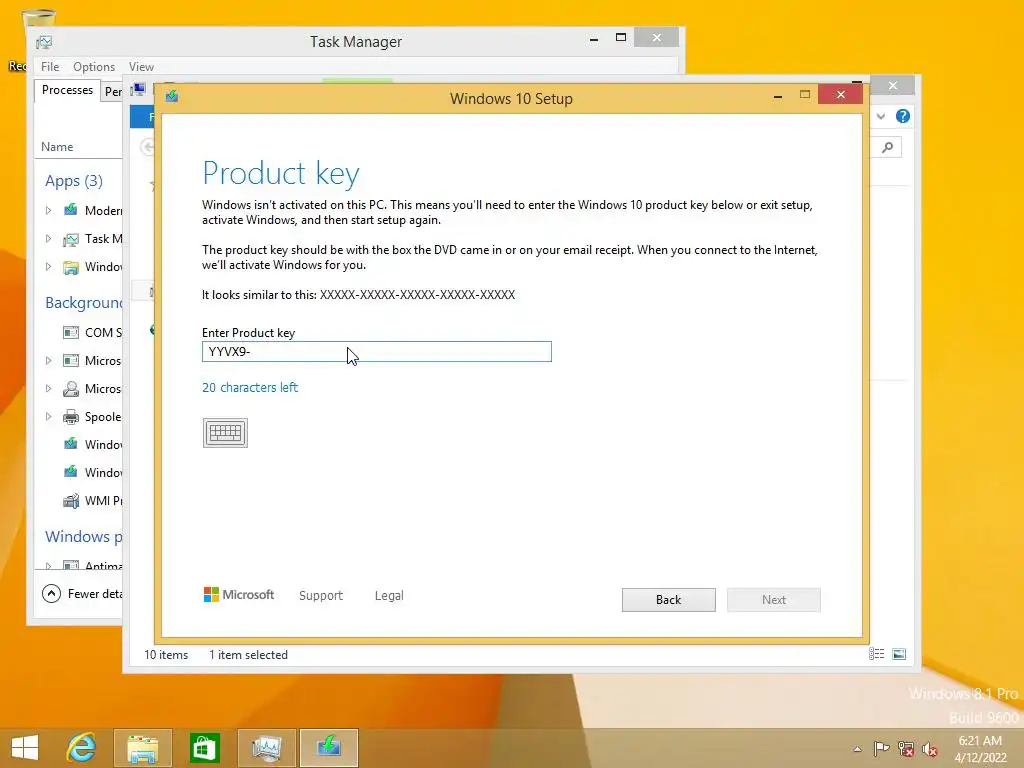Click '1 item selected' in File Explorer status bar
Screen dimensions: 1024x768
(248, 654)
